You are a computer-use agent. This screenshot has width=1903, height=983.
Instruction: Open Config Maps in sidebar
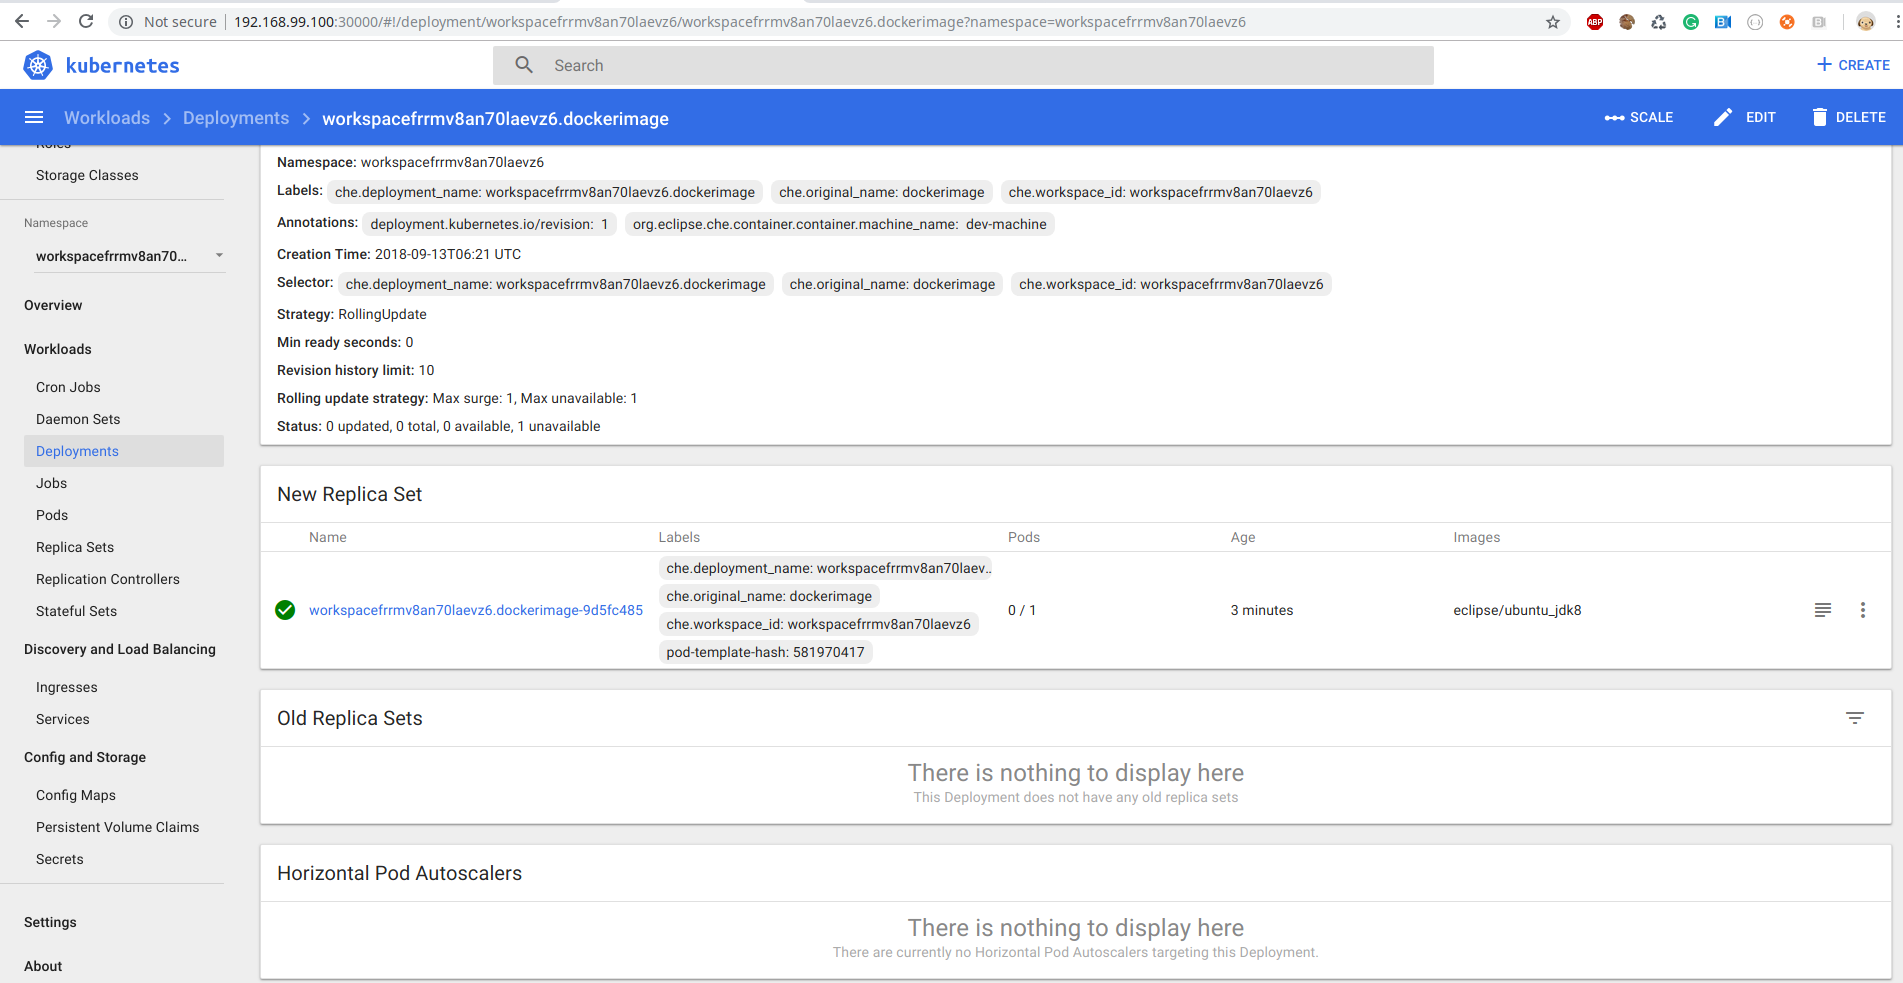[76, 795]
